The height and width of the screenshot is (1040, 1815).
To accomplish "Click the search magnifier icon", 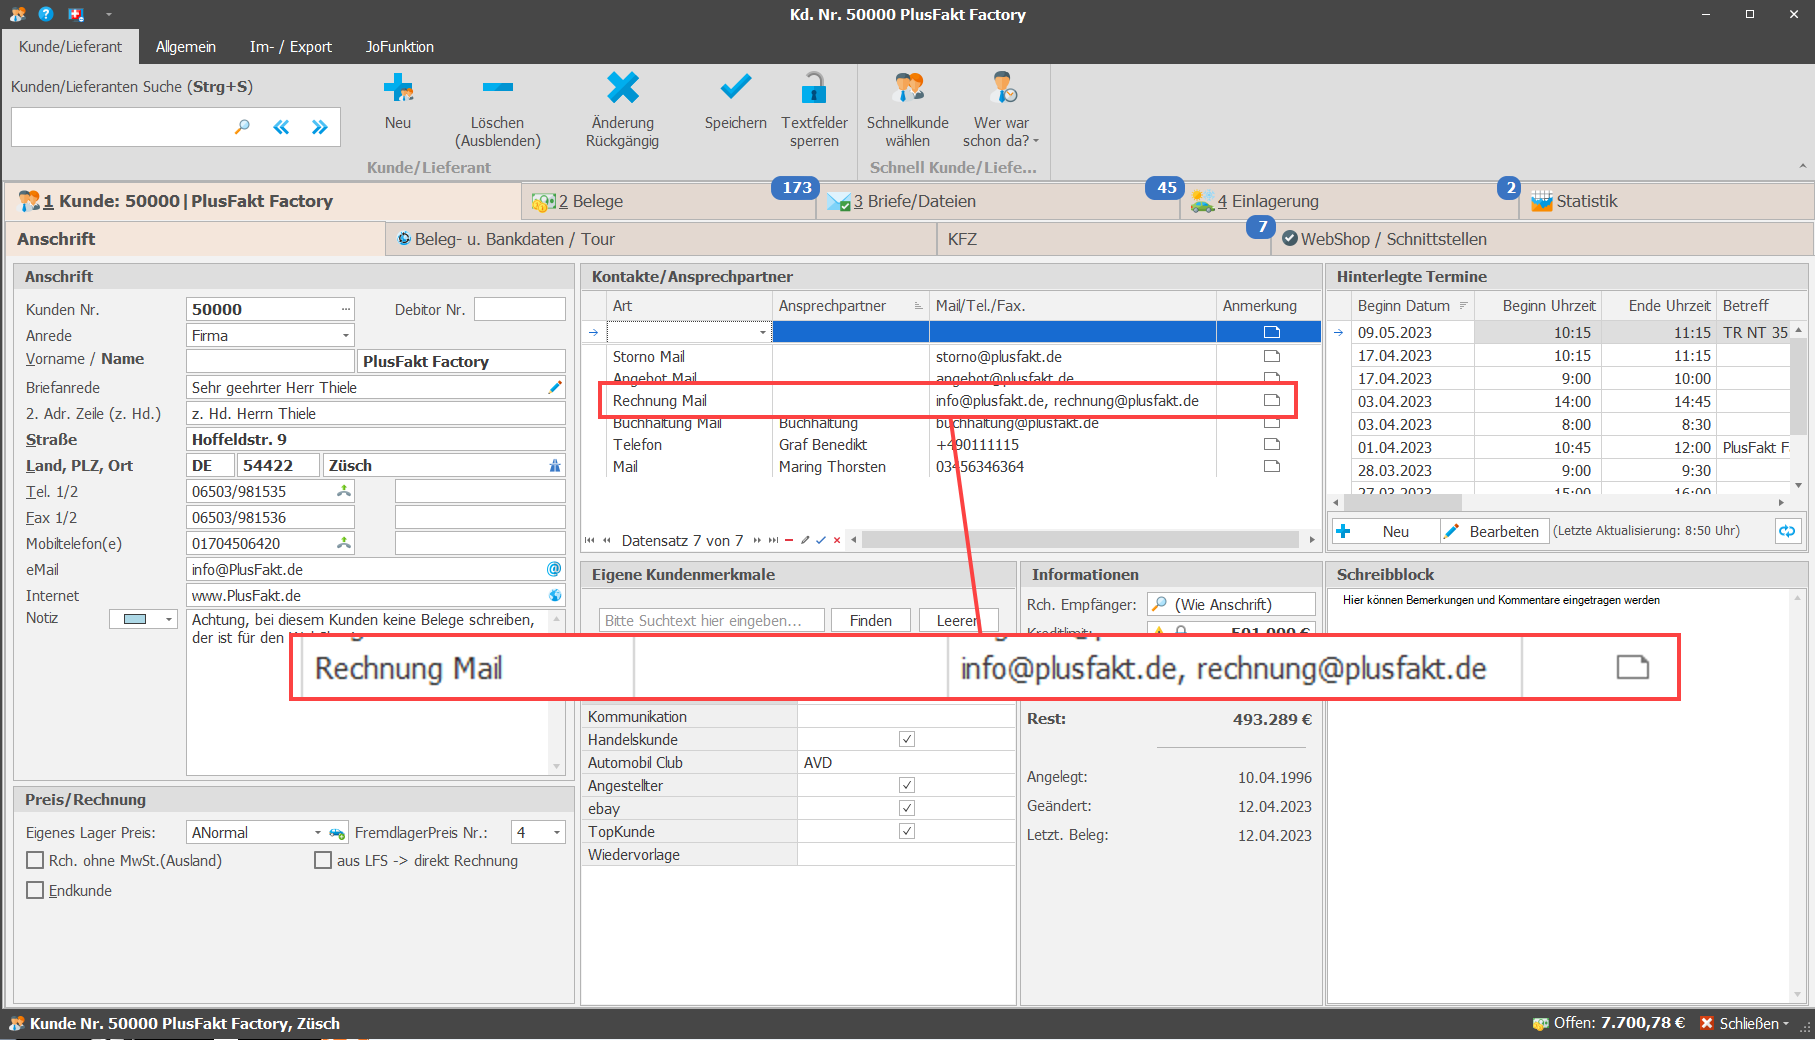I will 242,127.
